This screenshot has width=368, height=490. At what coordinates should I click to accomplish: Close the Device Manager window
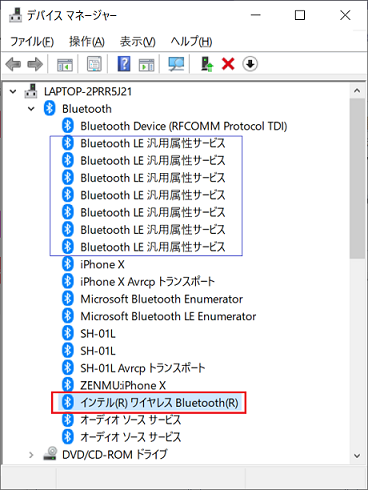tap(345, 15)
